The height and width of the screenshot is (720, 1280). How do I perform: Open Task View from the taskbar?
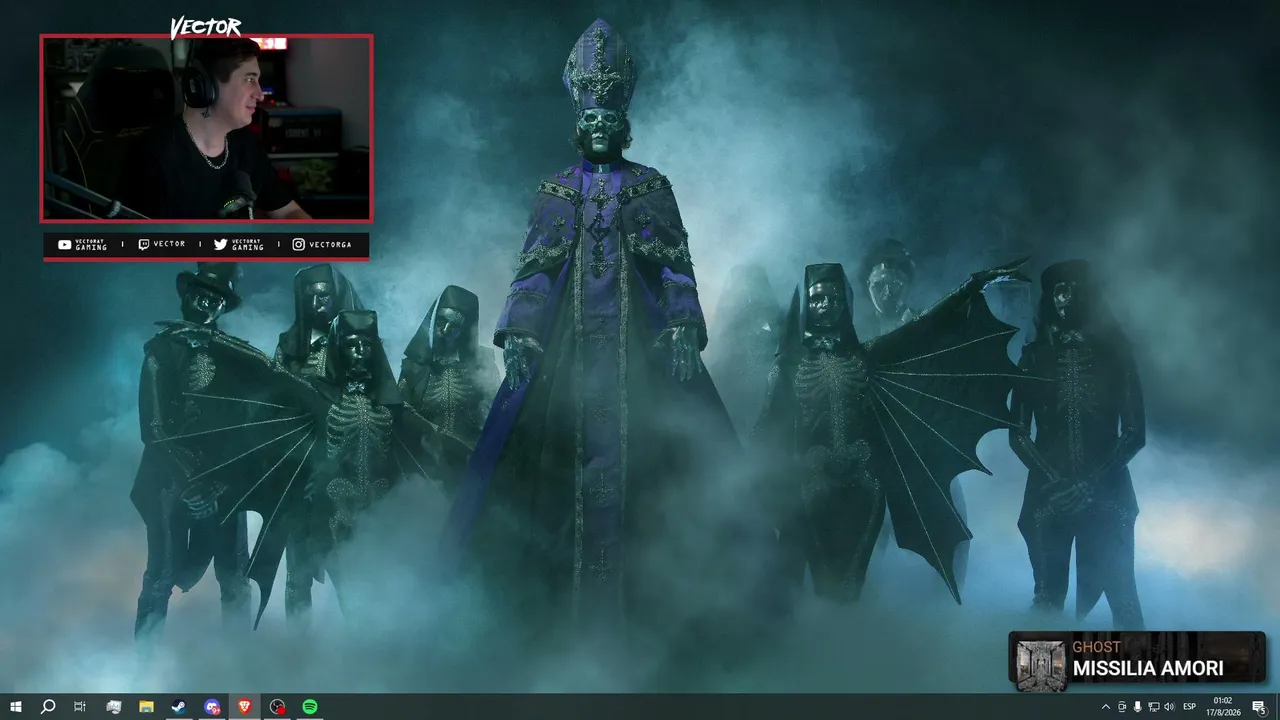(x=80, y=707)
